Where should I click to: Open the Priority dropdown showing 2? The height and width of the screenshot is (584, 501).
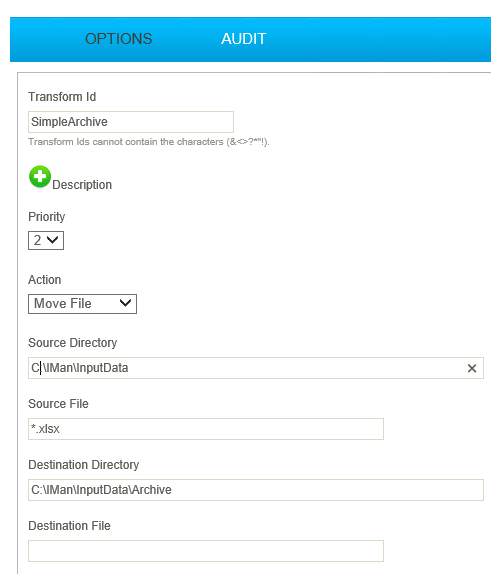pyautogui.click(x=46, y=240)
